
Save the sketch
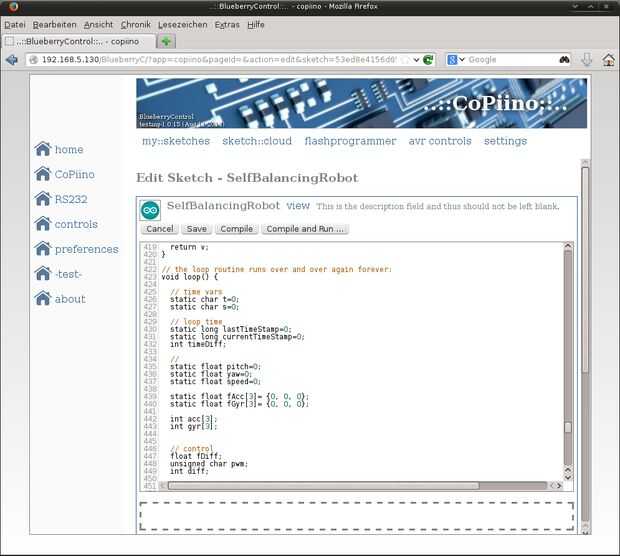pyautogui.click(x=197, y=229)
